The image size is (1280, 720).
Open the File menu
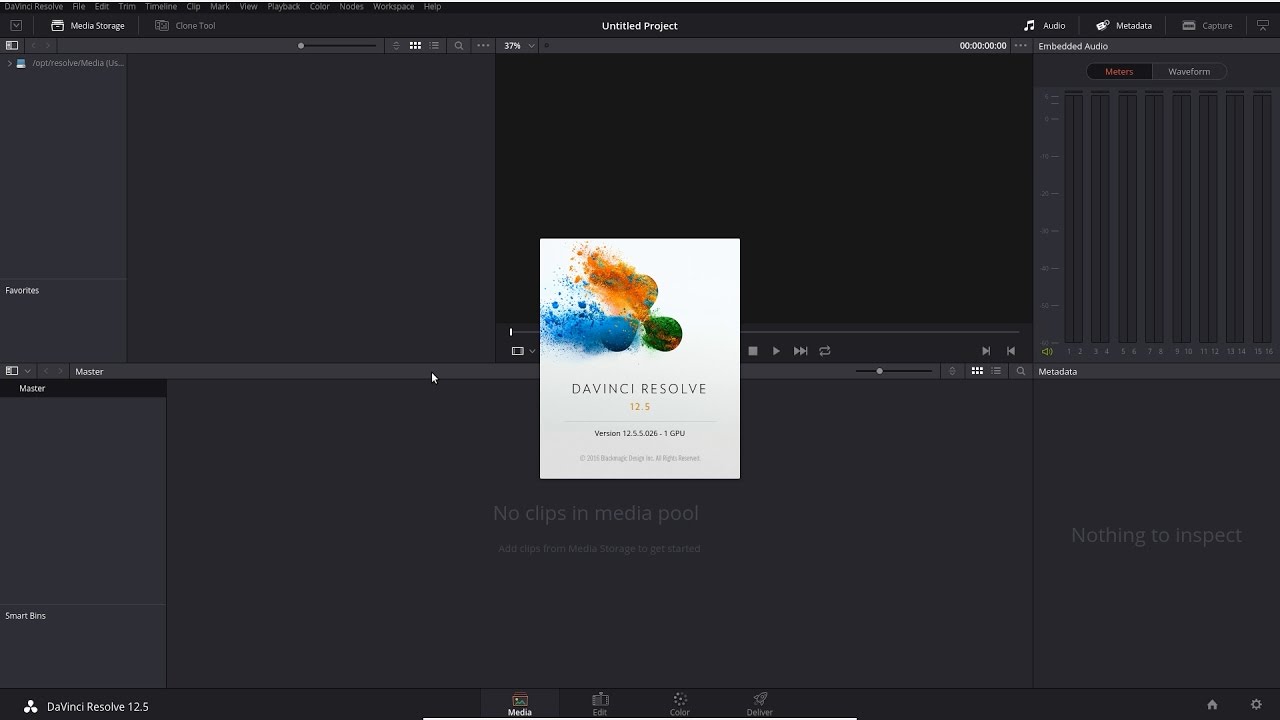tap(78, 6)
